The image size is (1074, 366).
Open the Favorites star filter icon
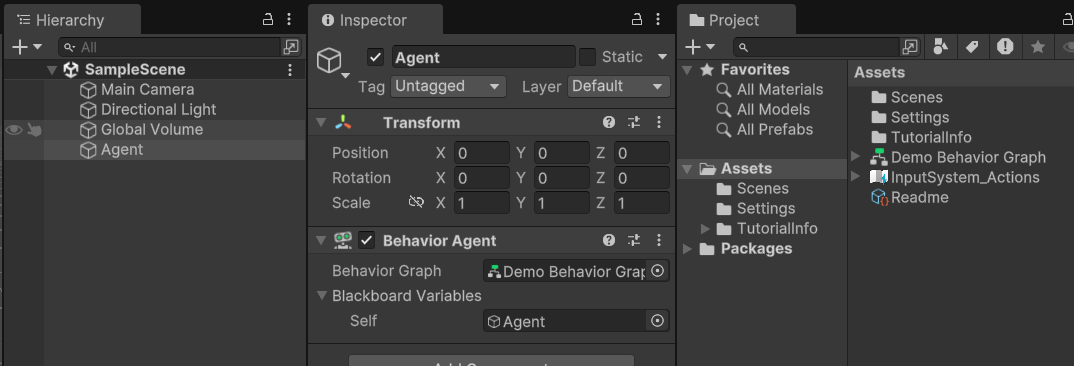pyautogui.click(x=1038, y=47)
